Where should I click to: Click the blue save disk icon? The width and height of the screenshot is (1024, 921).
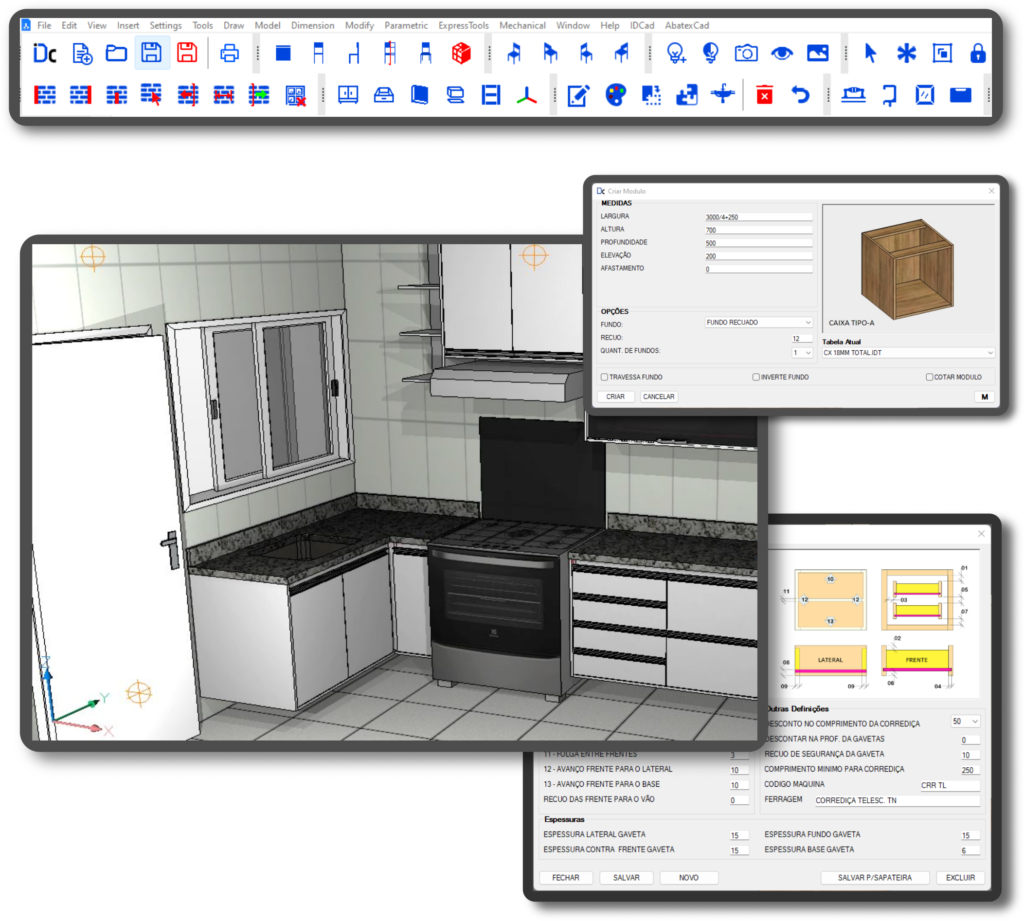152,53
